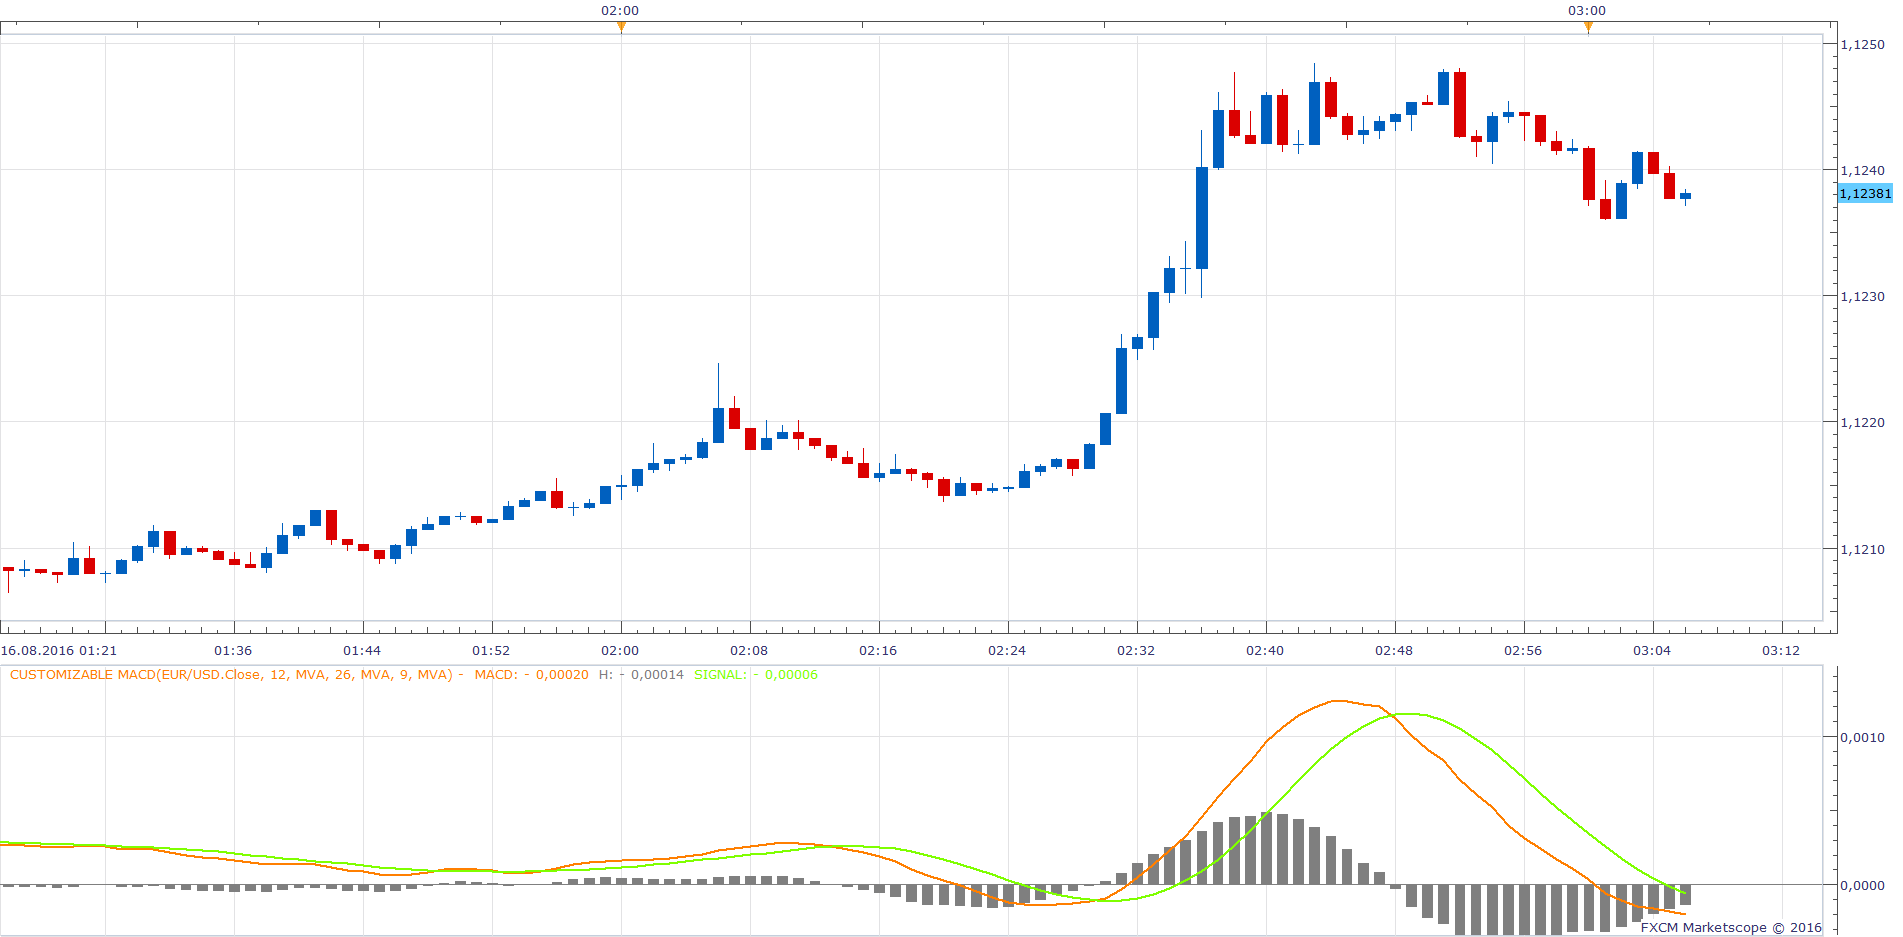Viewport: 1903px width, 937px height.
Task: Click the 1,1210 price axis label
Action: 1863,549
